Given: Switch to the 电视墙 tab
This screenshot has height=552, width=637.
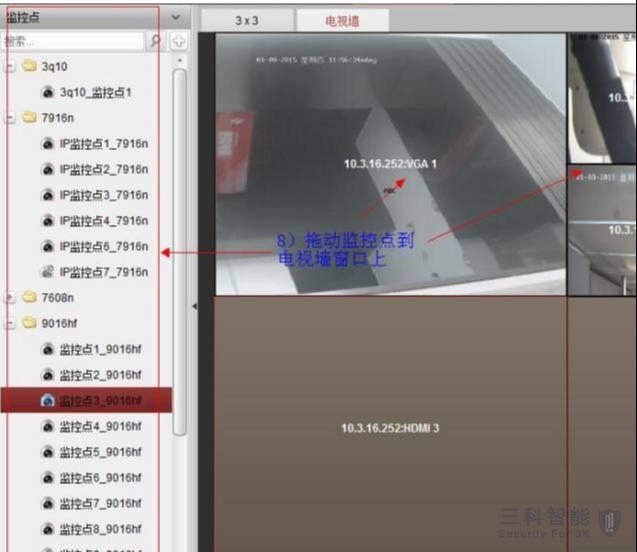Looking at the screenshot, I should pos(342,20).
